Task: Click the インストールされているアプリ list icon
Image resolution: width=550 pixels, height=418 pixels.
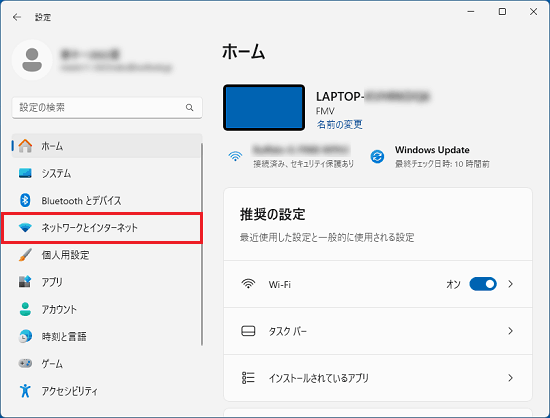Action: [248, 378]
